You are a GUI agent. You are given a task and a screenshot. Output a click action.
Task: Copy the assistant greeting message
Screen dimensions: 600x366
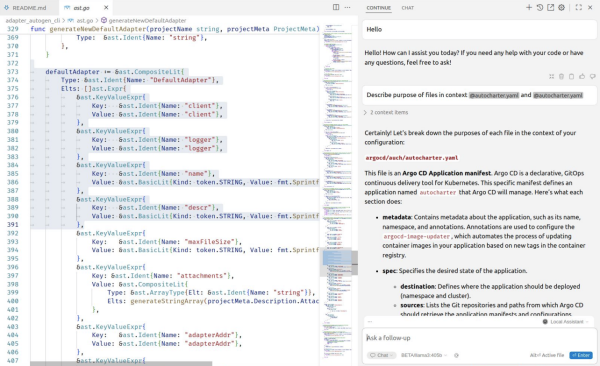click(x=571, y=77)
